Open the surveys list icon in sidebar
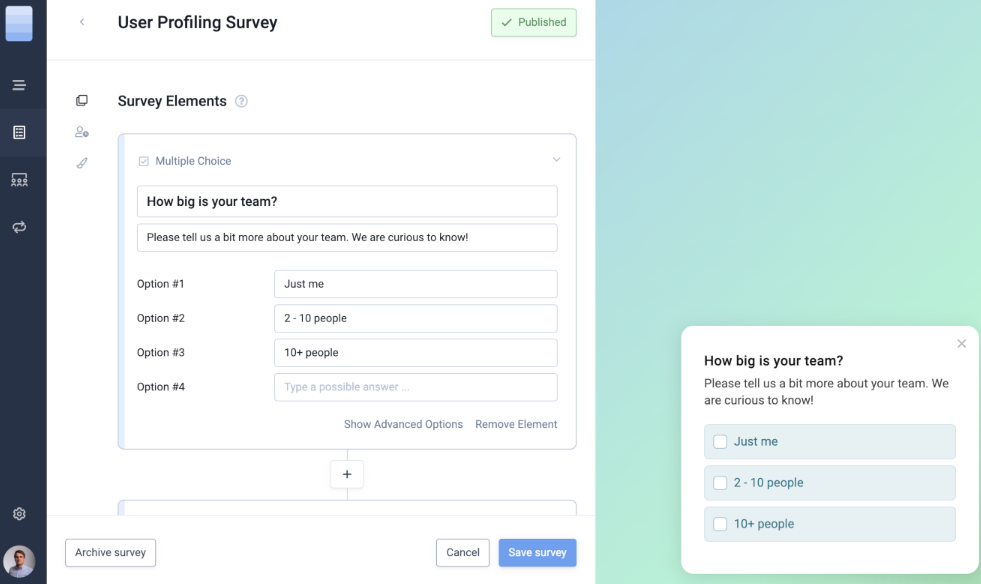981x584 pixels. [19, 132]
